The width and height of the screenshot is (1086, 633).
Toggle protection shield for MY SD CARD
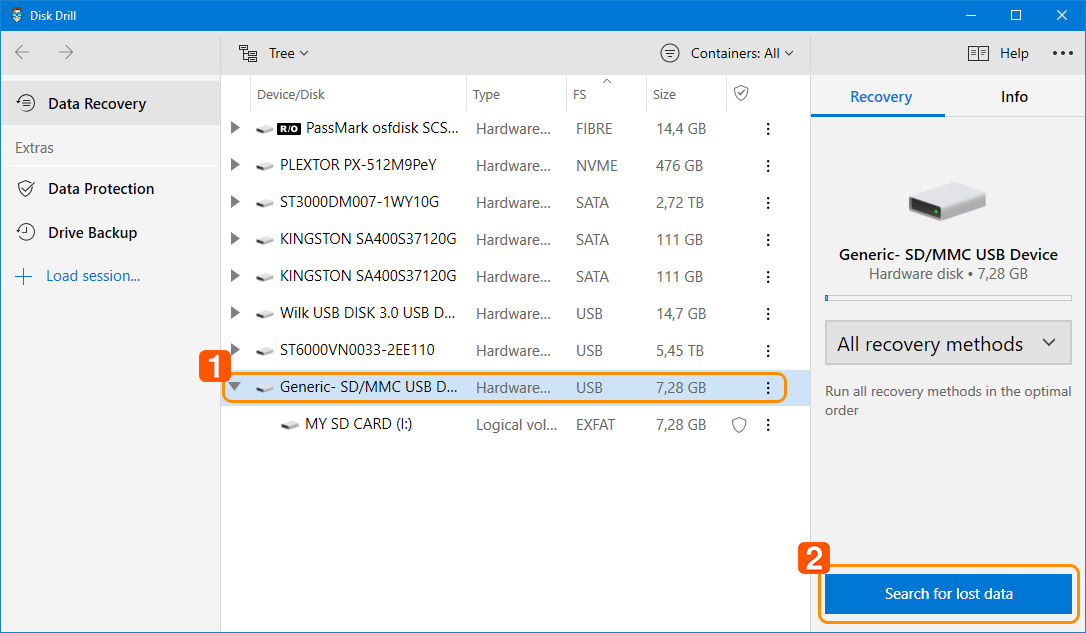pos(738,424)
